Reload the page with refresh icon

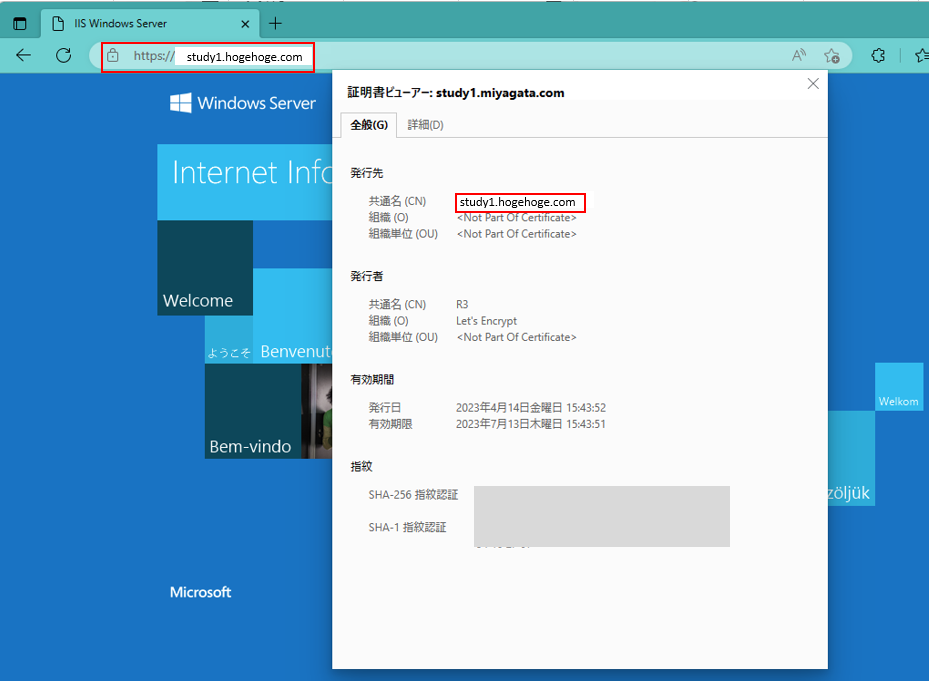point(63,56)
